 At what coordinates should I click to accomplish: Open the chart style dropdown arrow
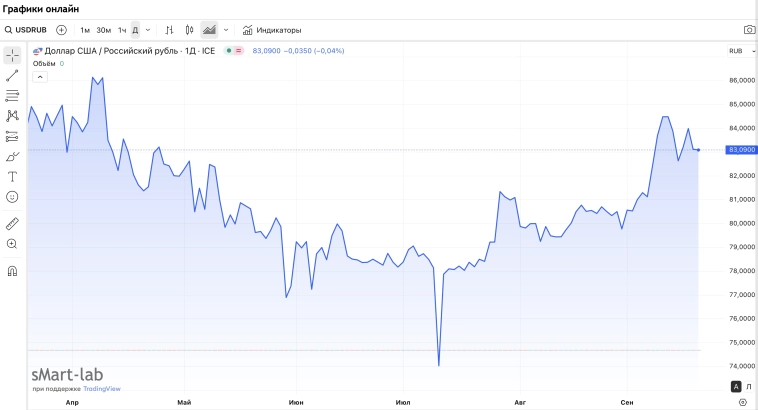coord(226,30)
